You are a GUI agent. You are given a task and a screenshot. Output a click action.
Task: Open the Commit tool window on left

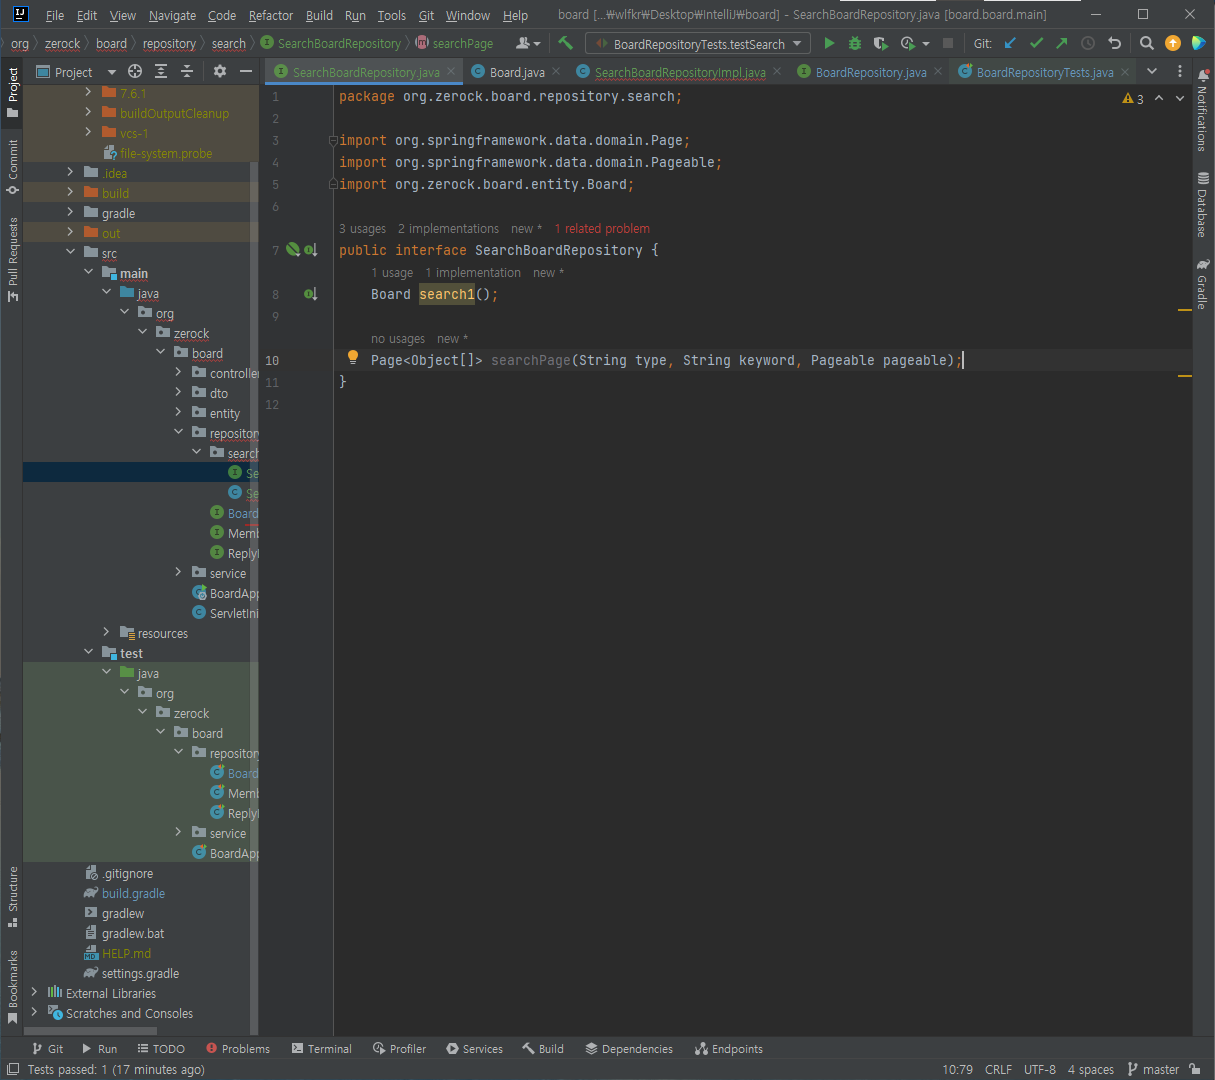(x=12, y=166)
